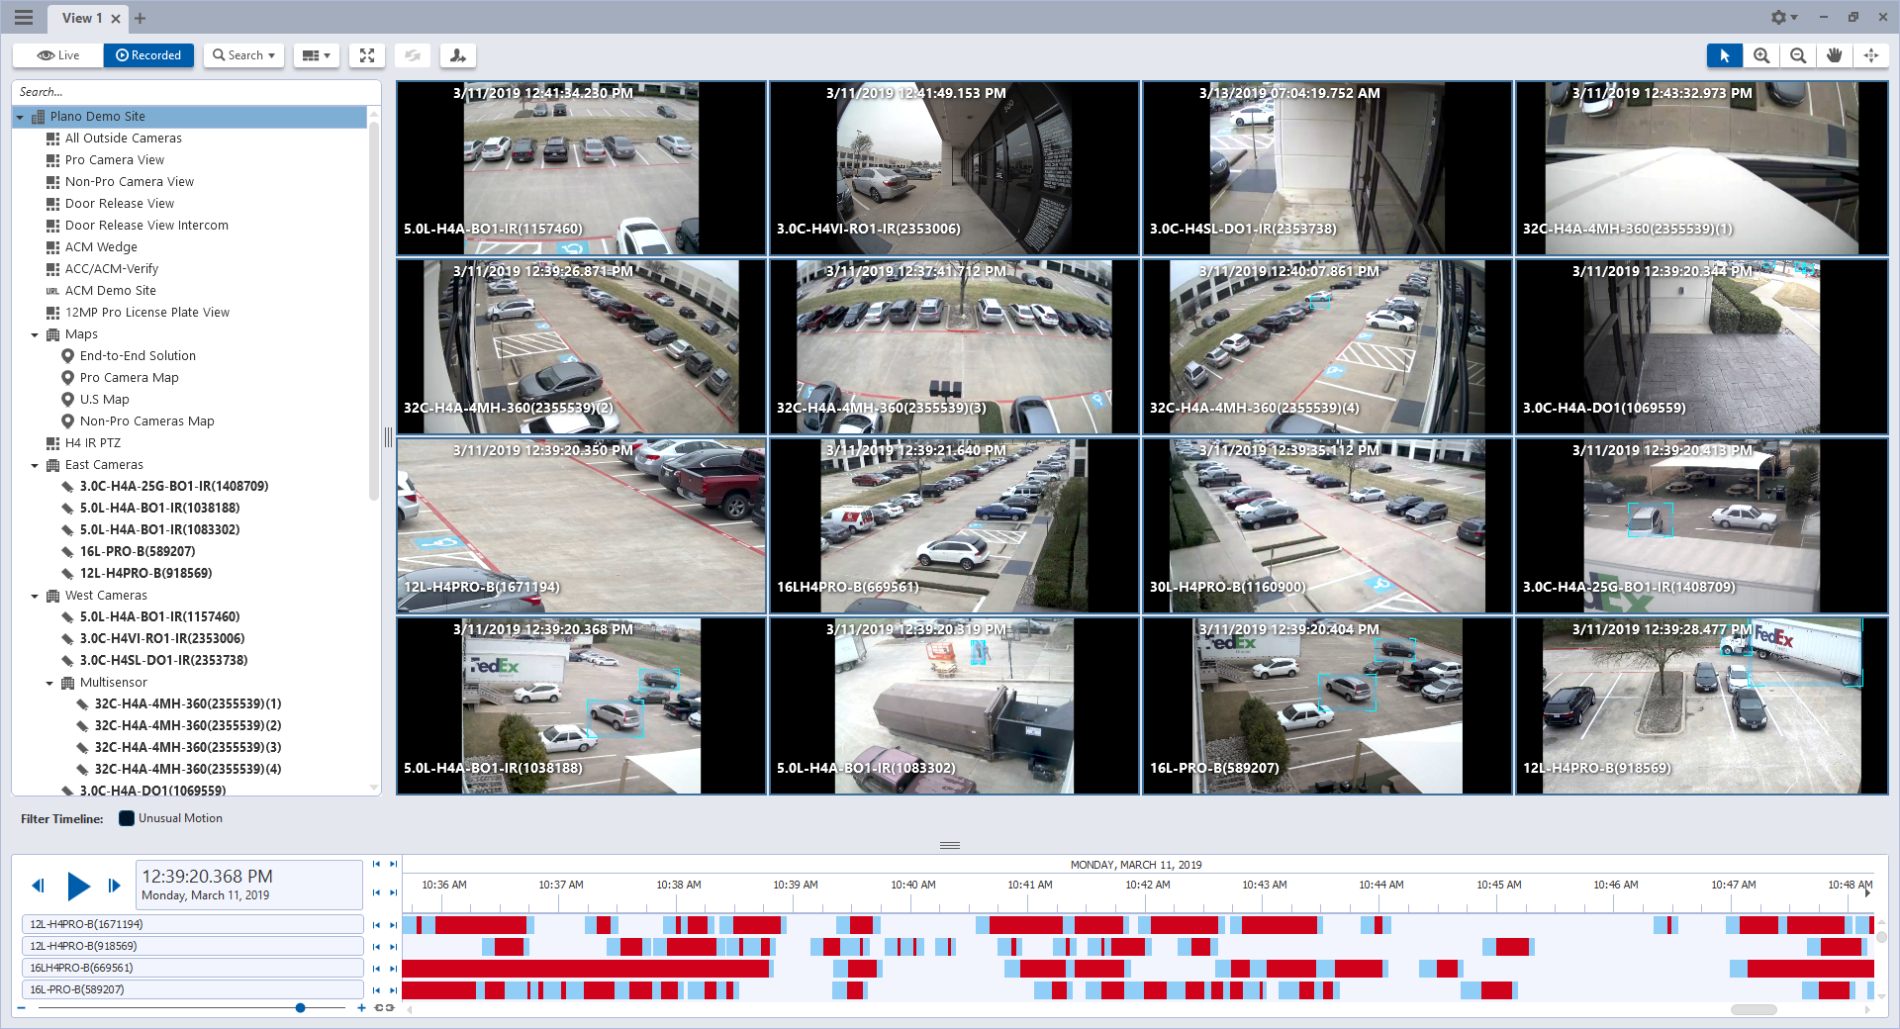The width and height of the screenshot is (1900, 1029).
Task: Open the Search dropdown menu
Action: tap(244, 56)
